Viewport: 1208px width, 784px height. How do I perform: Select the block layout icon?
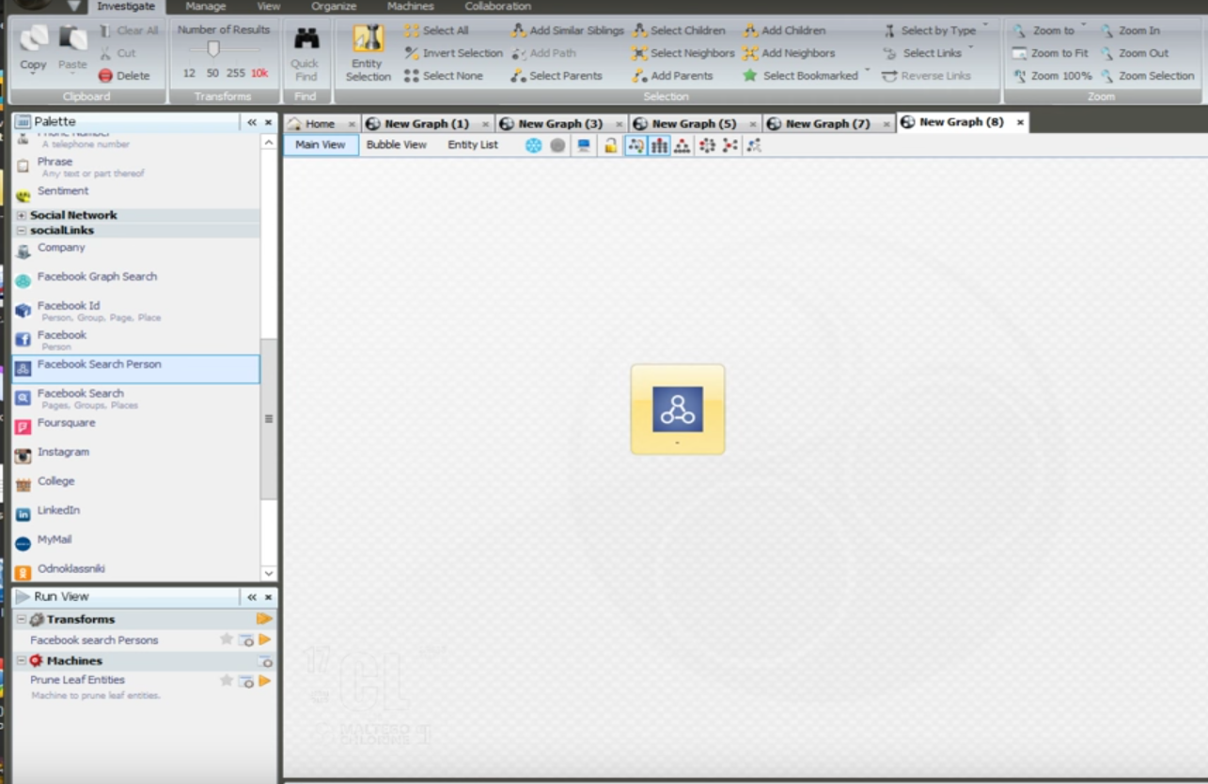click(x=659, y=146)
